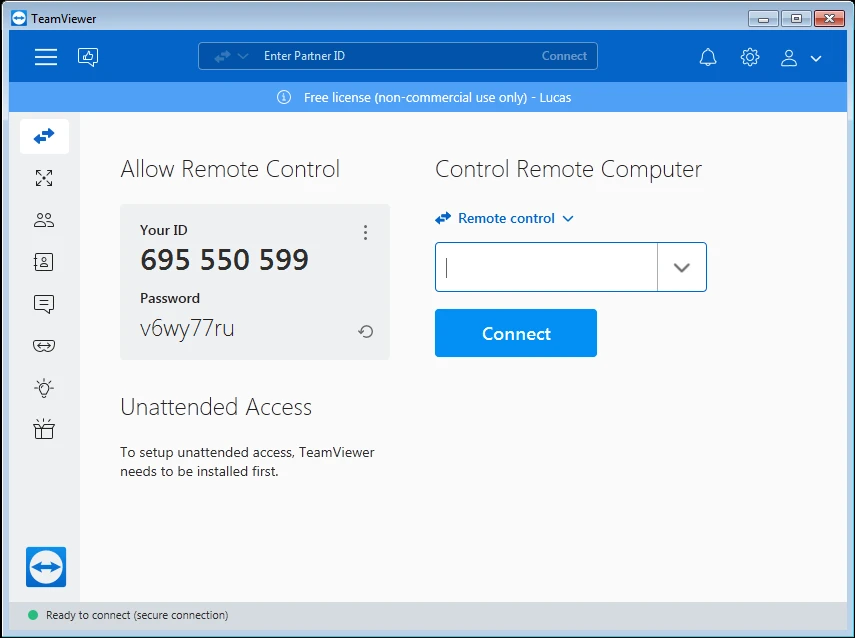
Task: Expand the Remote control mode dropdown
Action: pos(505,219)
